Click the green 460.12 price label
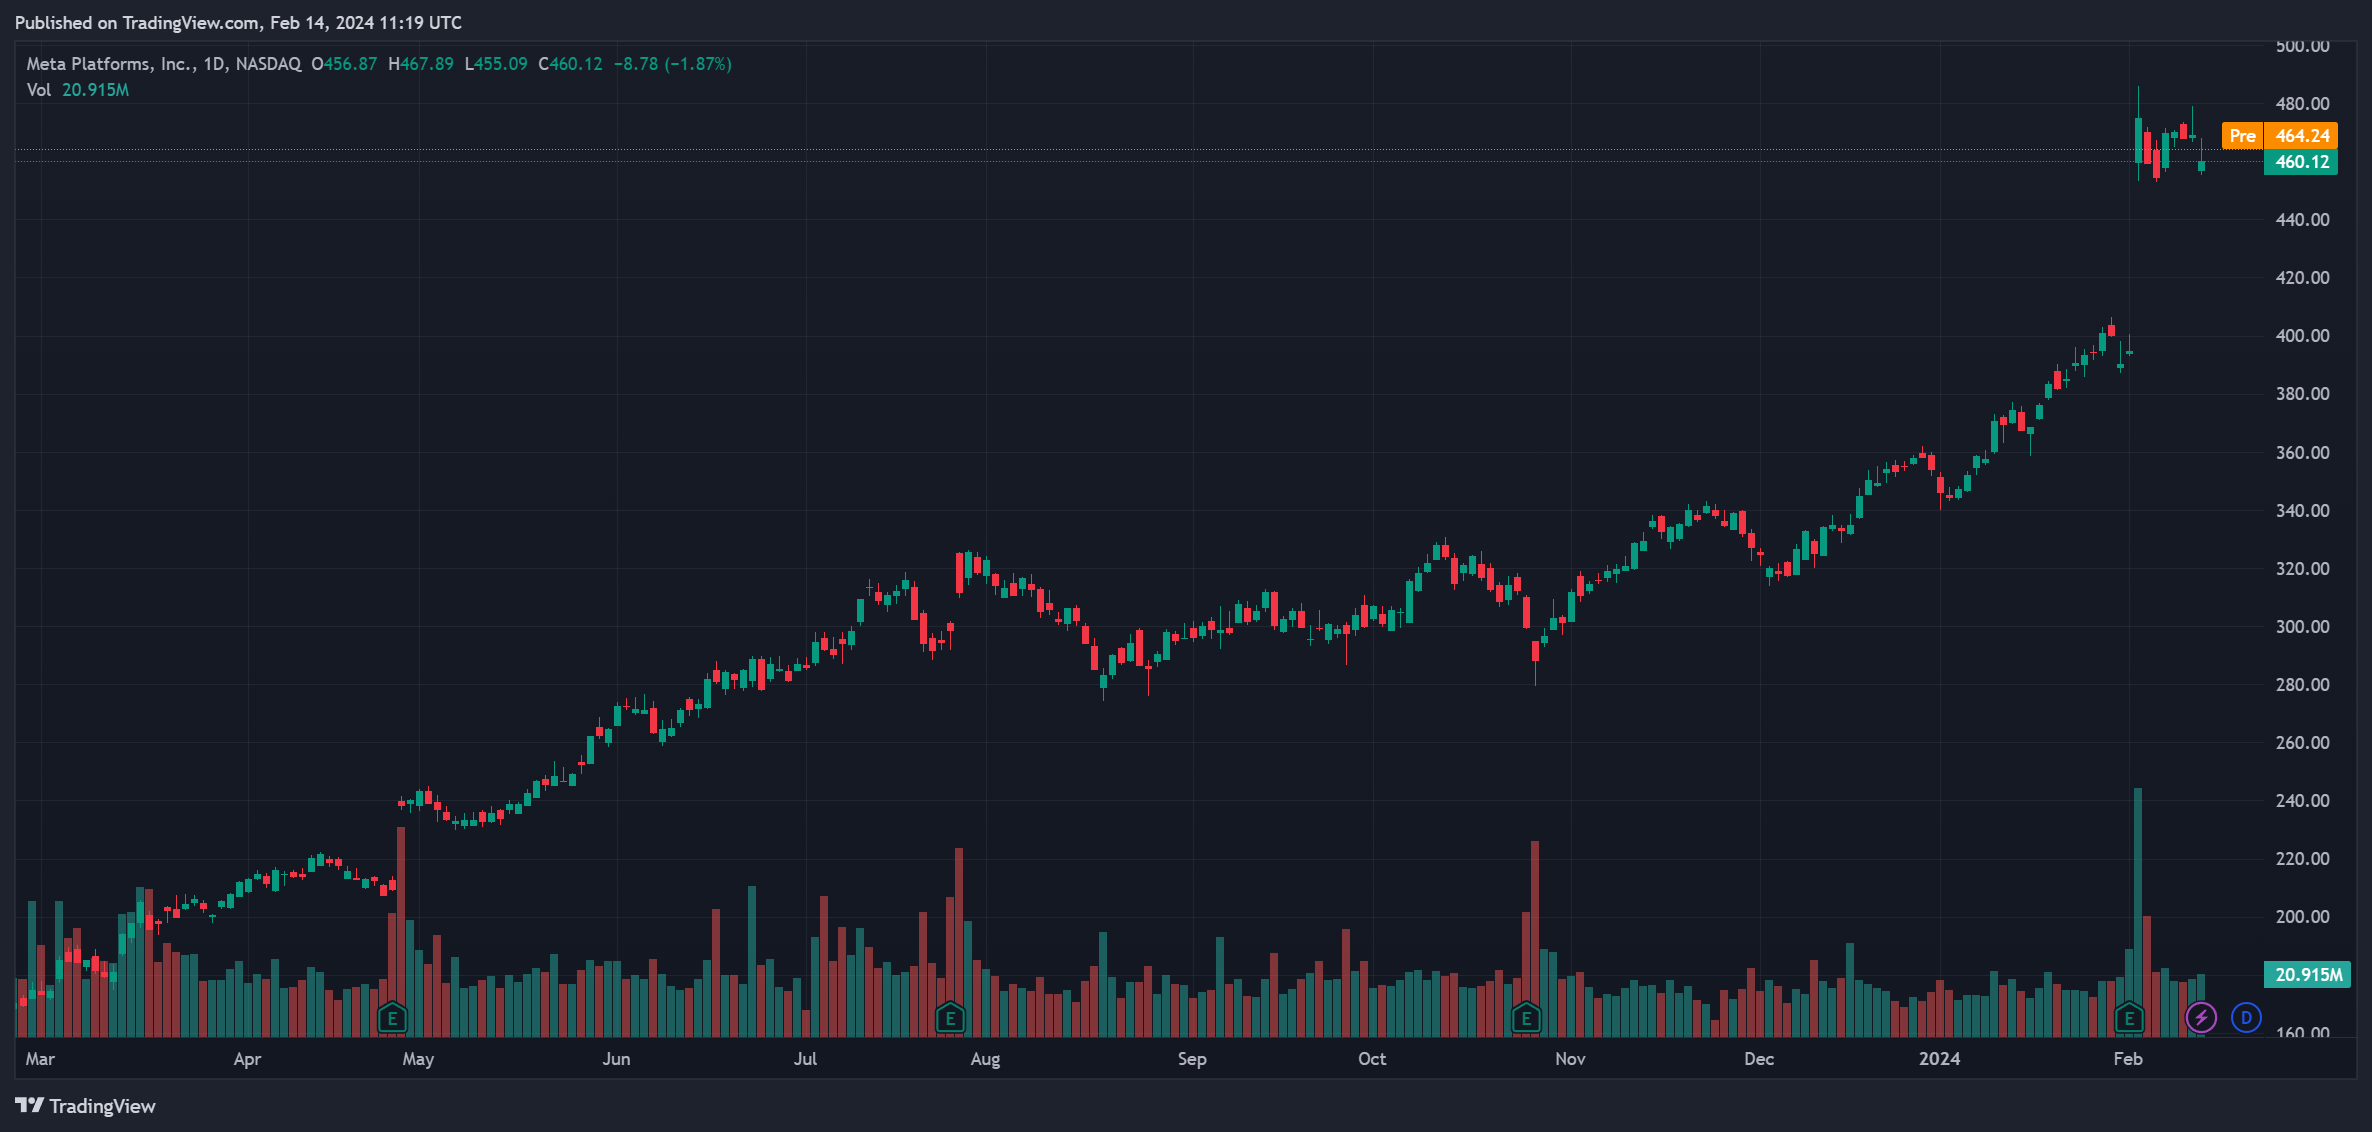 pos(2301,162)
